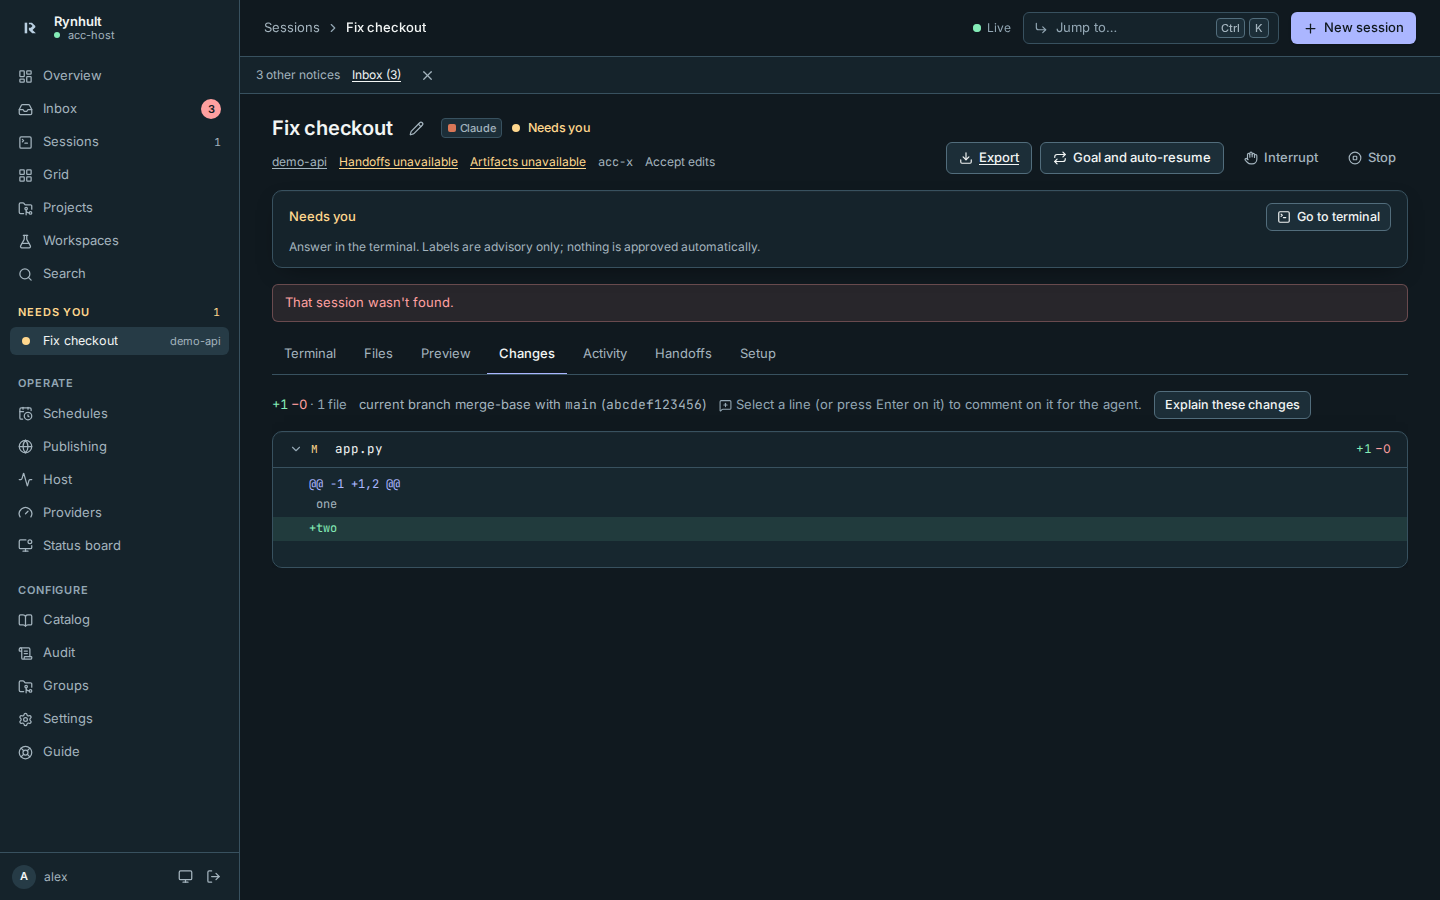Open the Handoffs tab
The image size is (1440, 900).
click(x=683, y=354)
